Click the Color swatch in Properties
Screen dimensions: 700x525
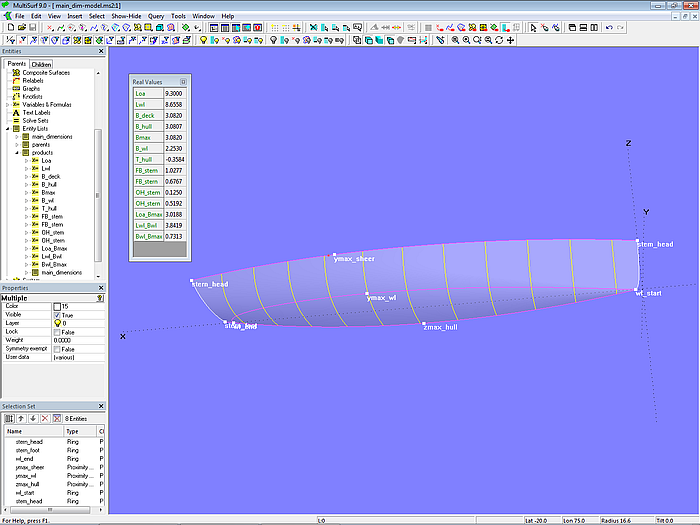click(x=56, y=306)
